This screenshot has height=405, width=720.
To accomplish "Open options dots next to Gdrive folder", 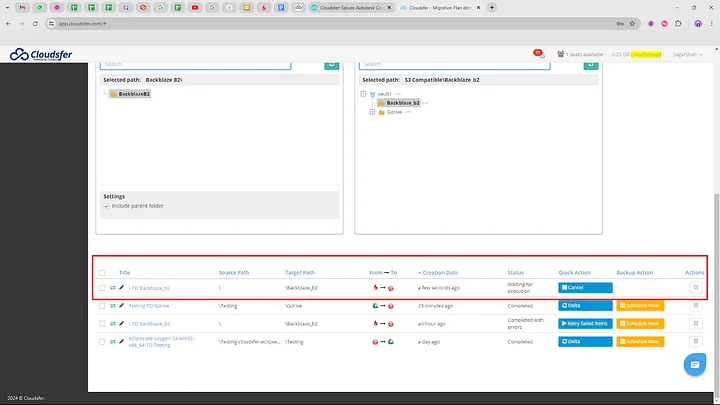I will 408,112.
